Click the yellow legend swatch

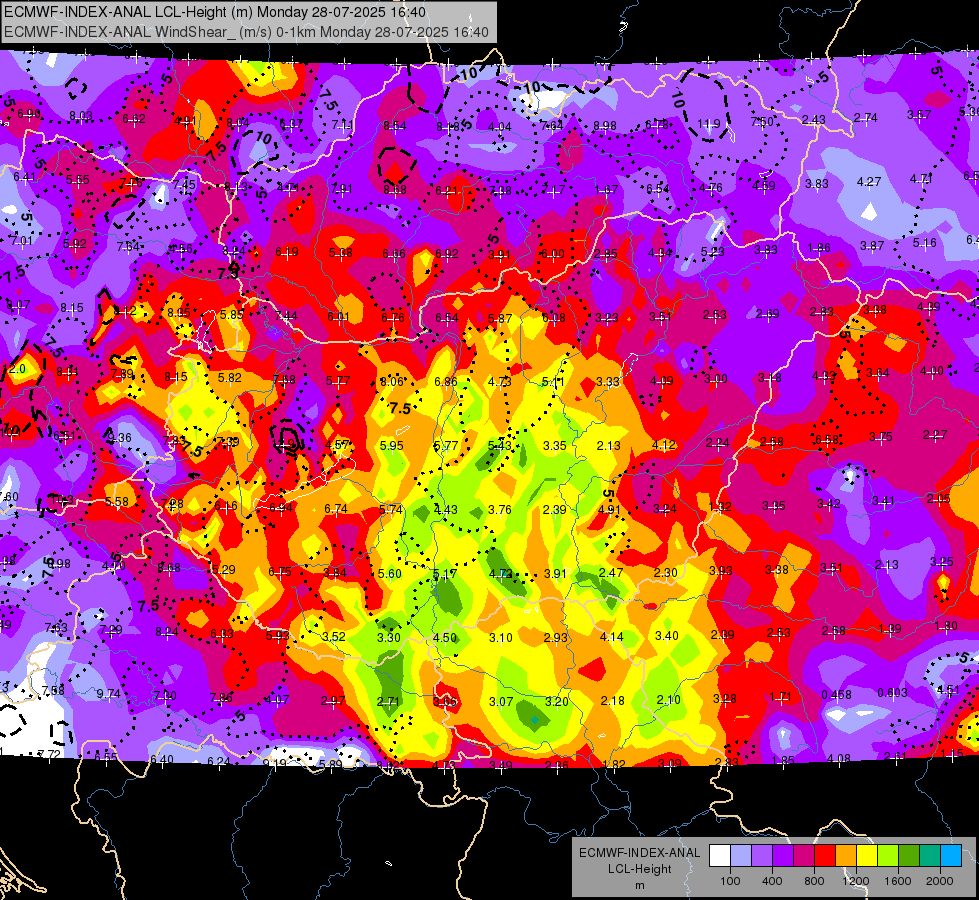(x=867, y=856)
